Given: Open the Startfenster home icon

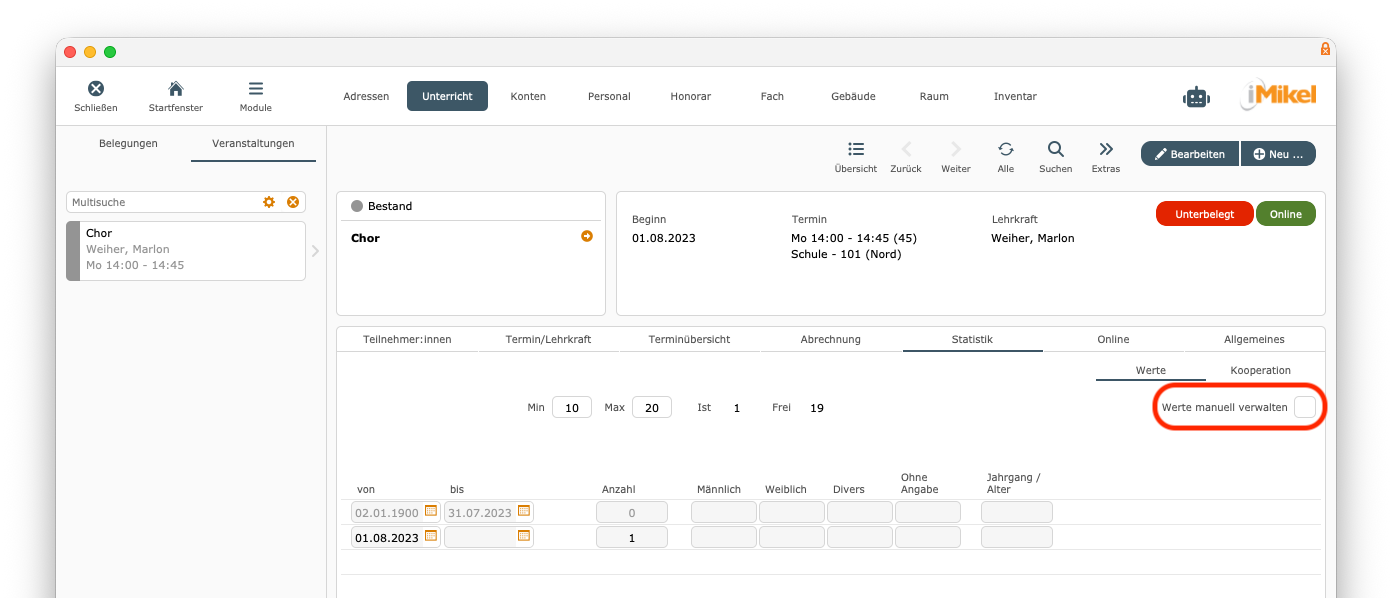Looking at the screenshot, I should pos(175,89).
